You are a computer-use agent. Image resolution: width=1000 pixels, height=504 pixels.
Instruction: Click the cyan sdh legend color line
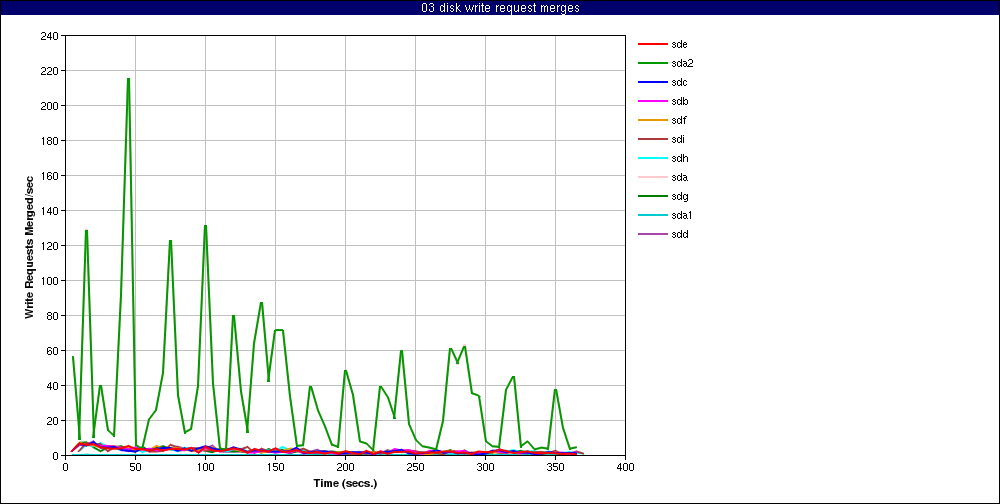[652, 158]
